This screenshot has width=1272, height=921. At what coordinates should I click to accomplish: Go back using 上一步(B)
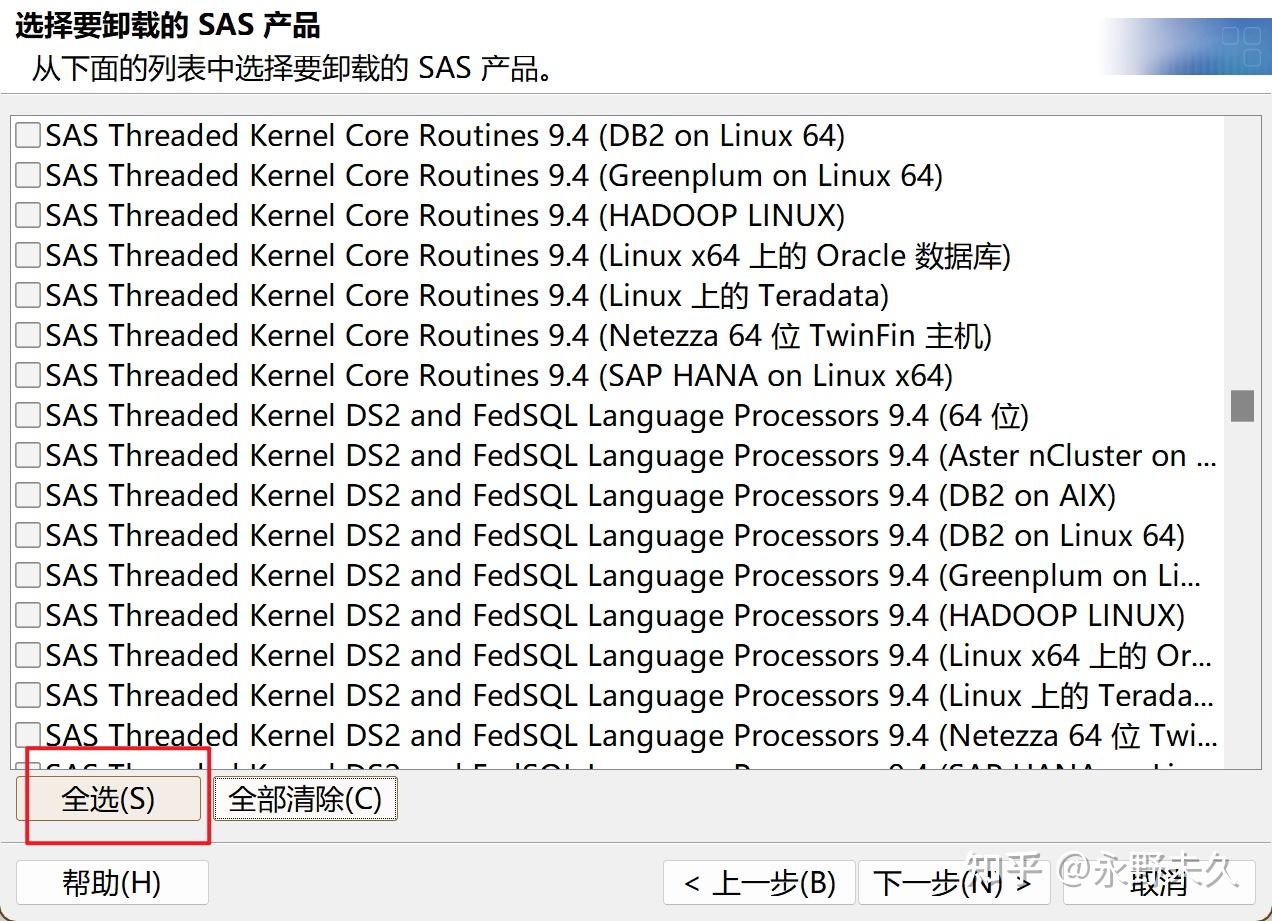coord(758,882)
